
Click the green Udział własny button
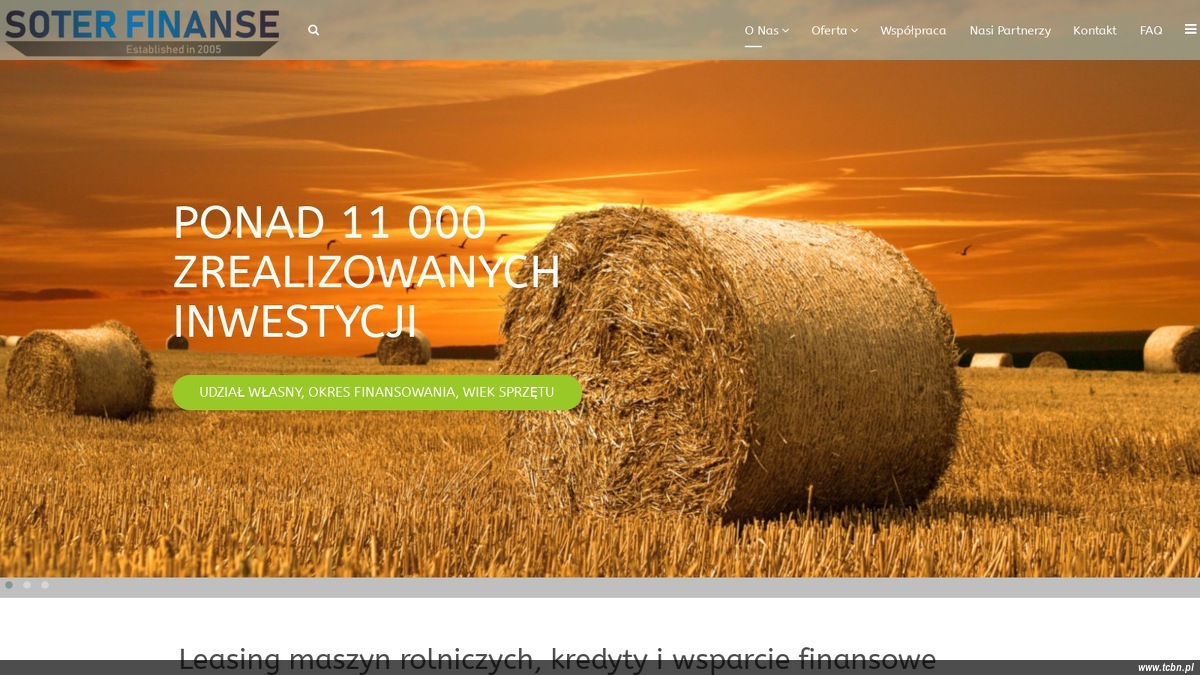(377, 392)
